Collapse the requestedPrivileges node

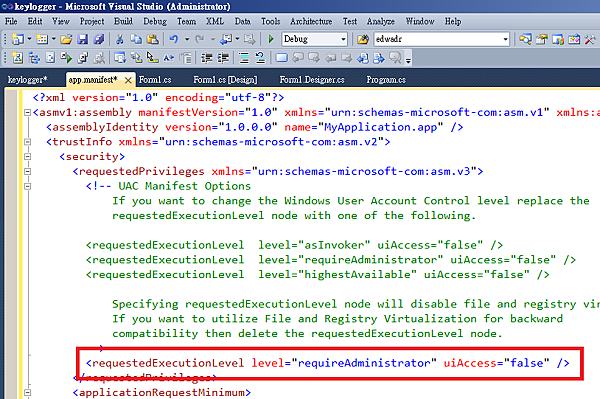click(x=27, y=171)
